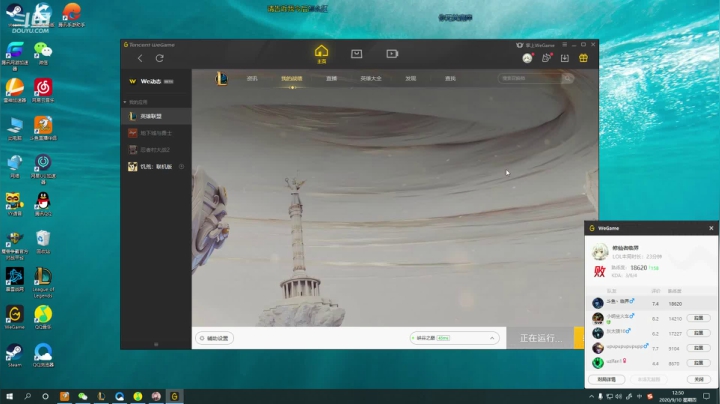Click the button on the uzifan1 row

[698, 363]
